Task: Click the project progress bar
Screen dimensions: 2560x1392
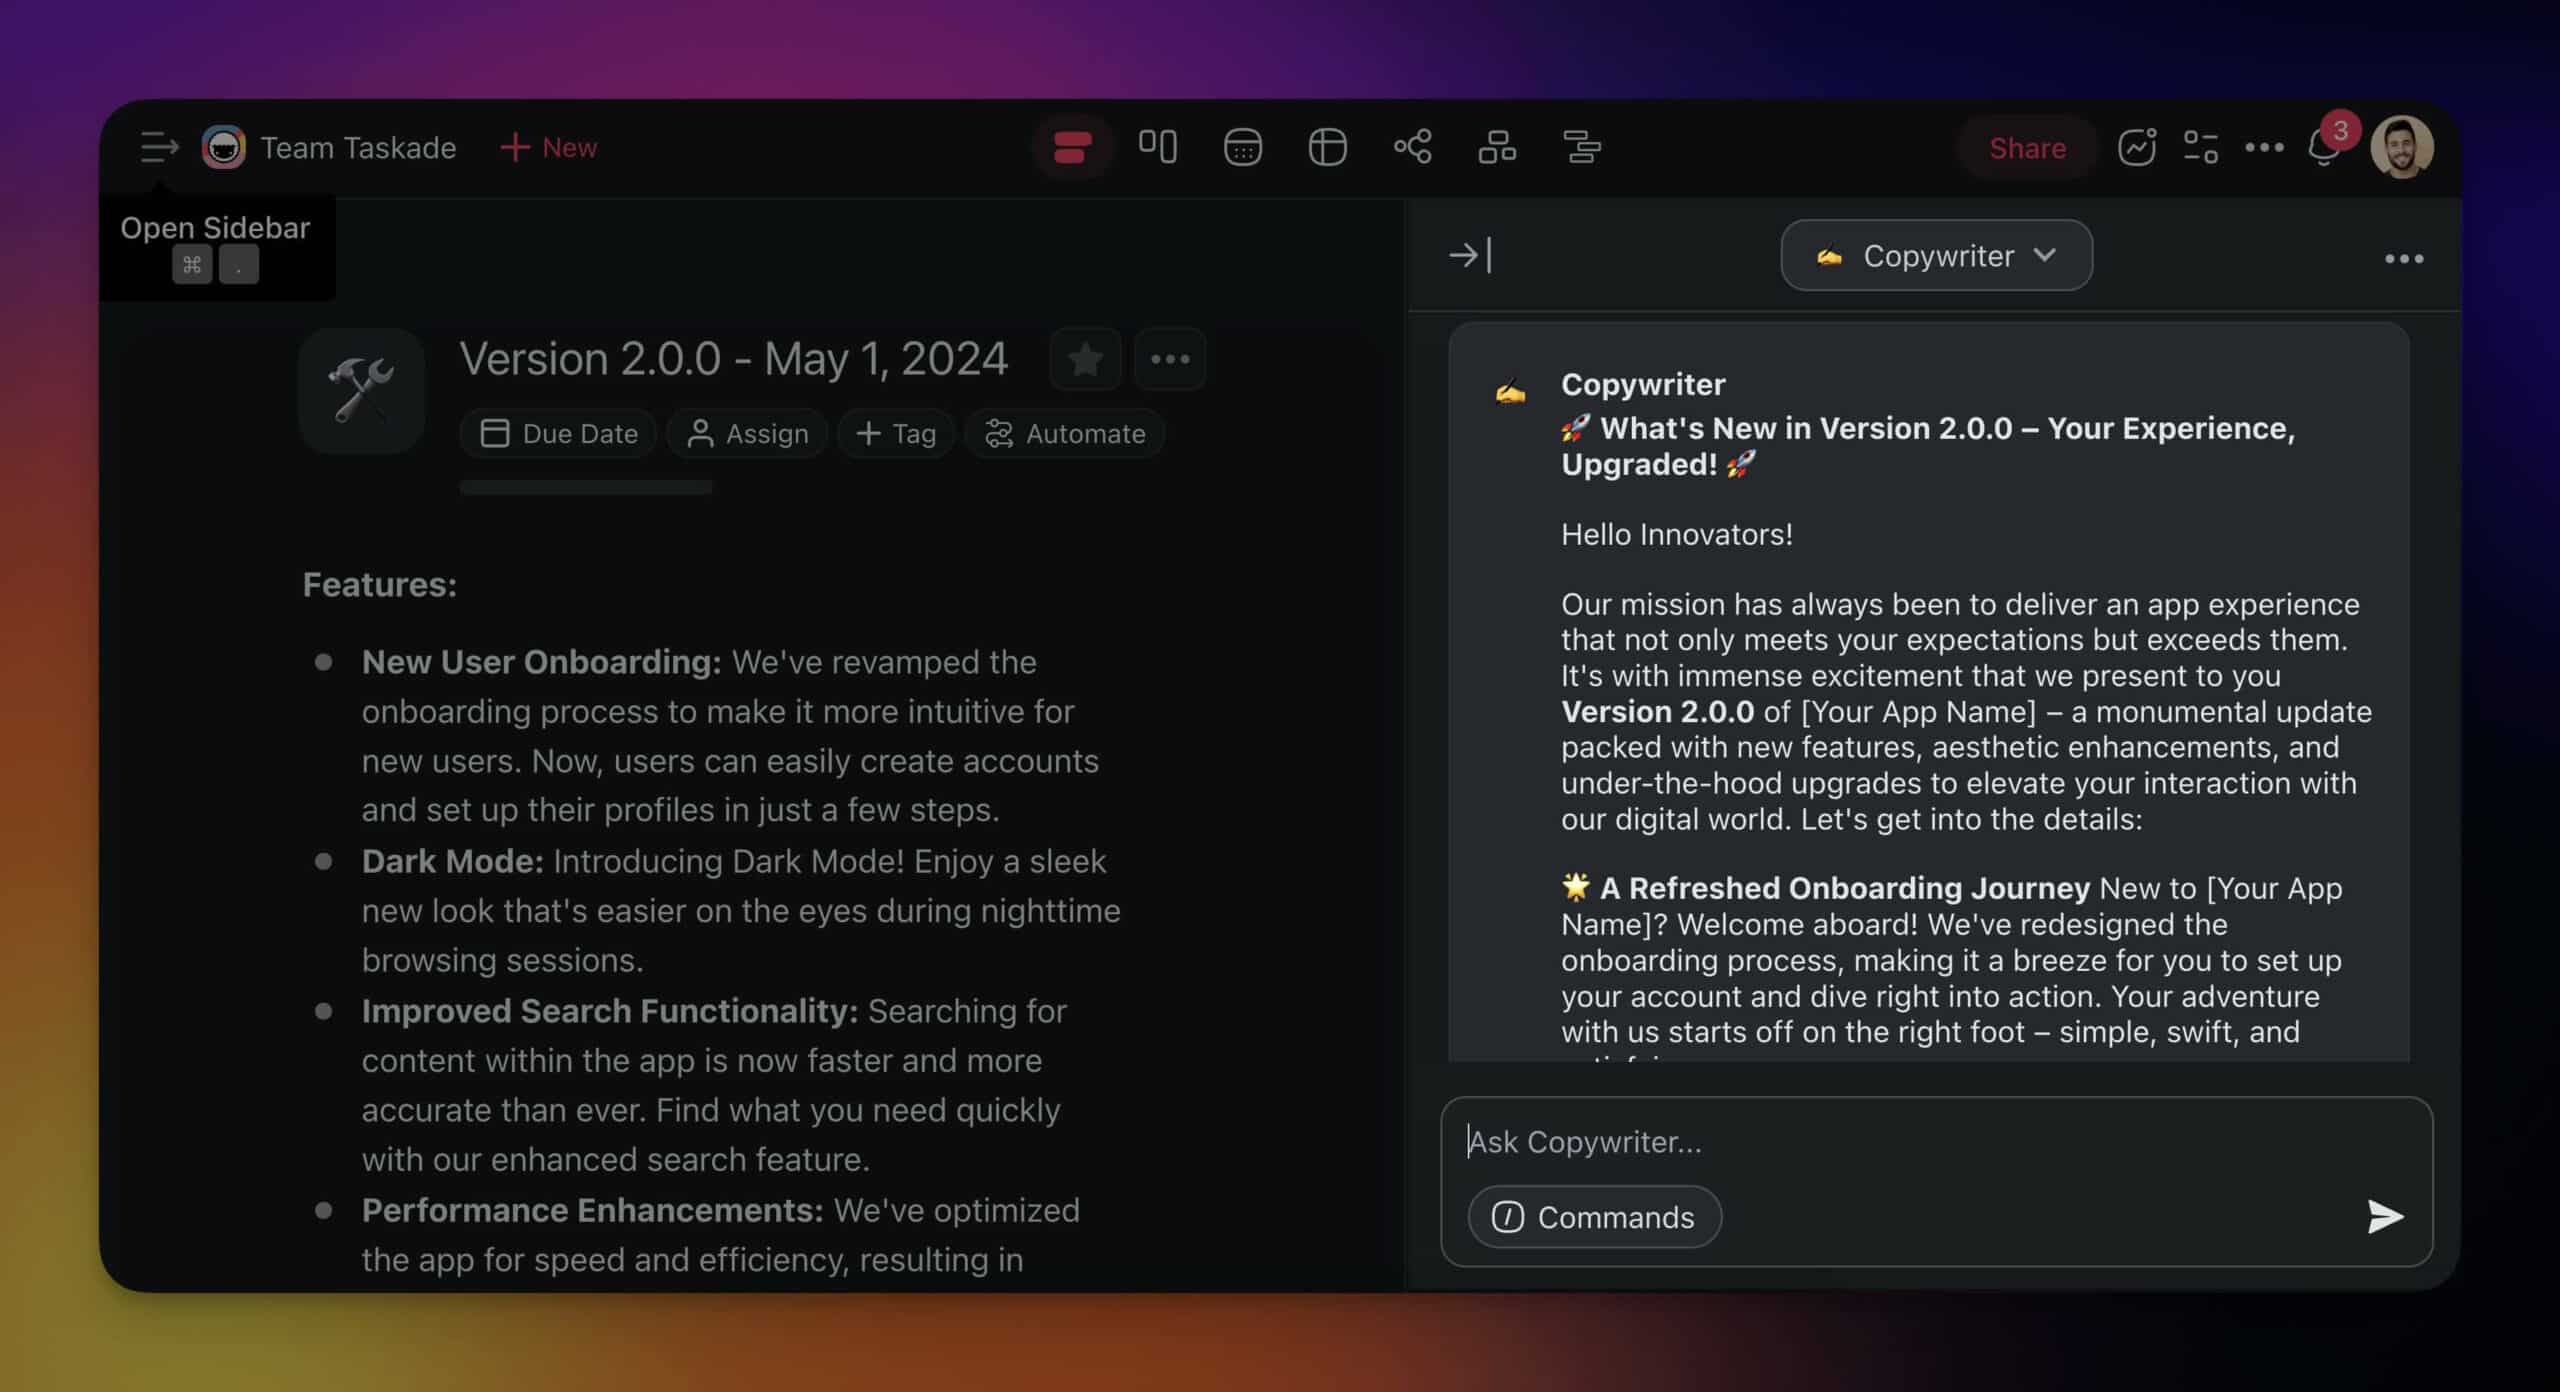Action: pyautogui.click(x=586, y=488)
